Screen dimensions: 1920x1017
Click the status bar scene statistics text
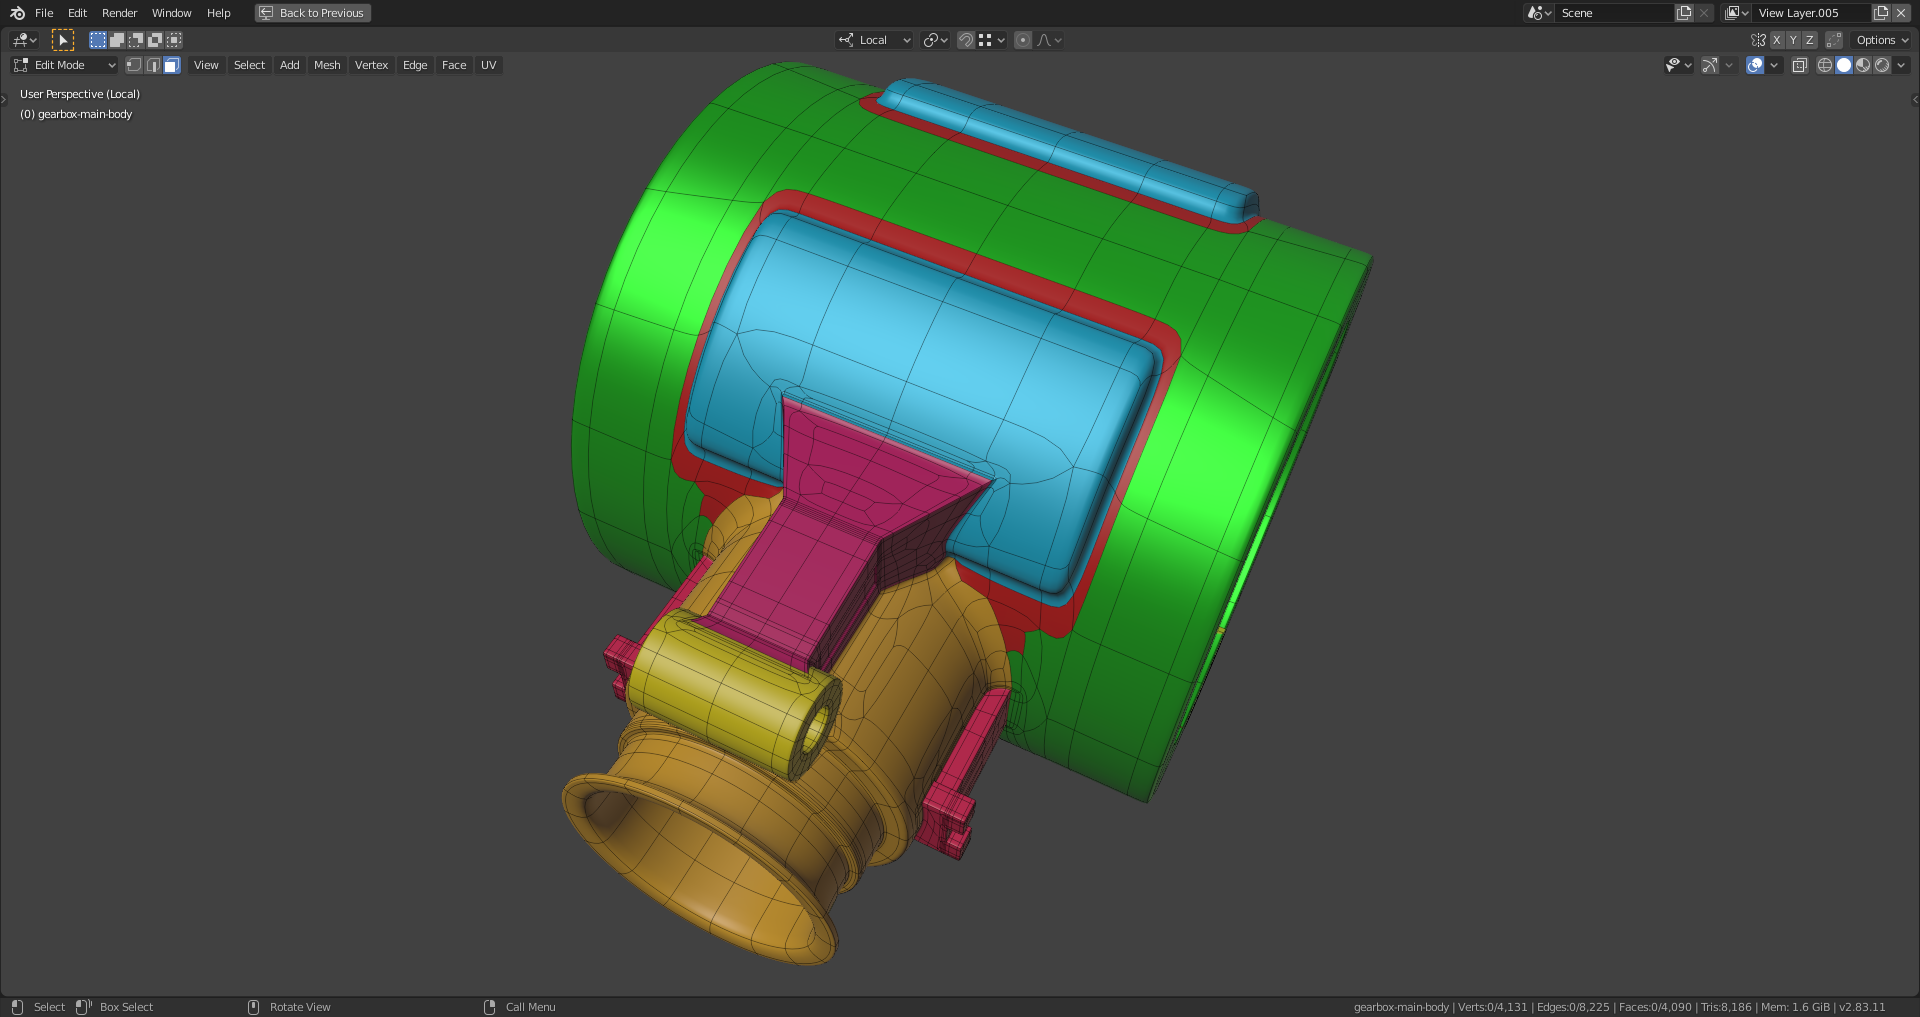pos(1619,1007)
